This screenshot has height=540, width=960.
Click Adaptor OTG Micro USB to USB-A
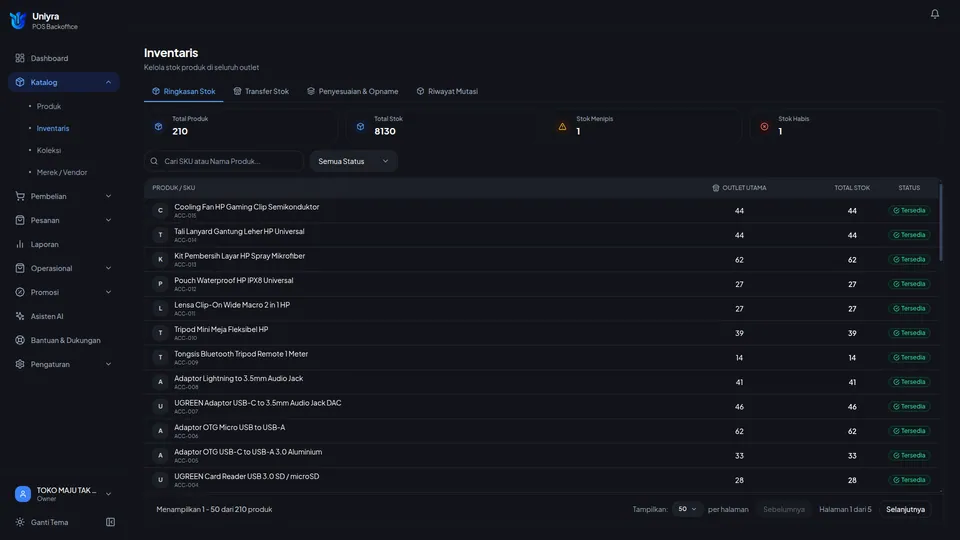point(230,427)
